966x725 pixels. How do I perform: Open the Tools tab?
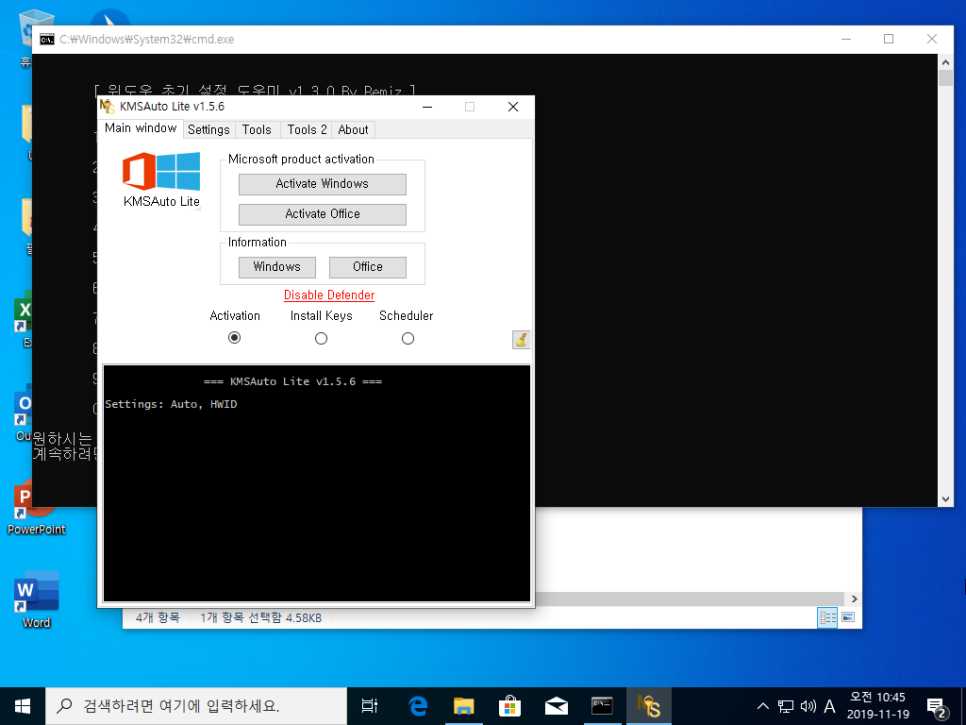tap(257, 130)
